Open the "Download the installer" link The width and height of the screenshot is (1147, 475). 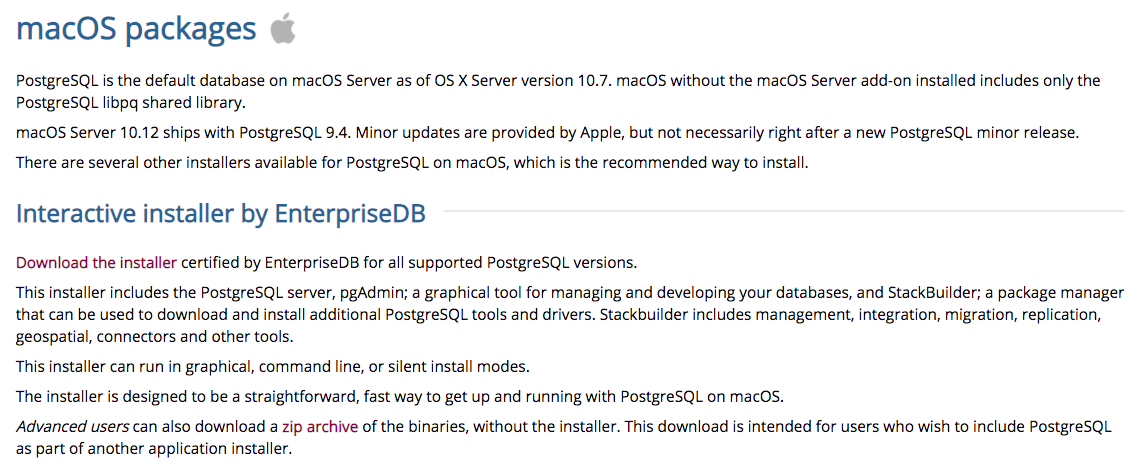tap(96, 263)
